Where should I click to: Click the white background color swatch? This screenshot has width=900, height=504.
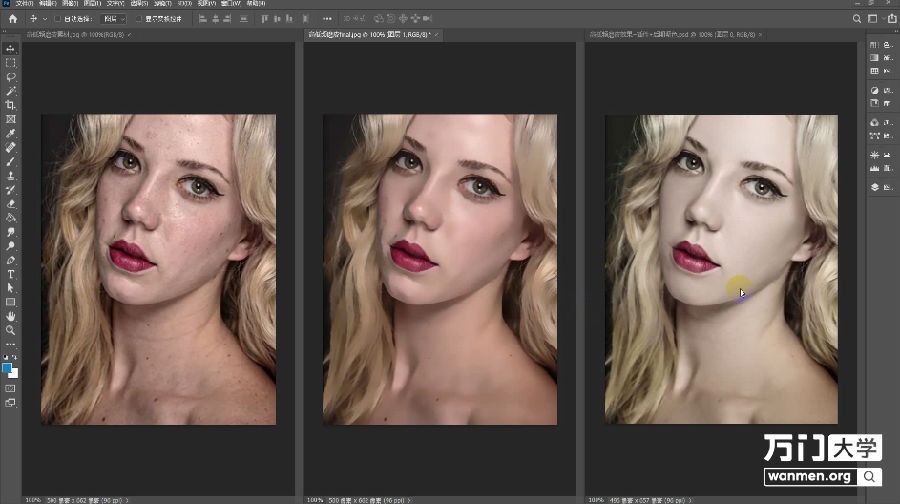tap(15, 374)
